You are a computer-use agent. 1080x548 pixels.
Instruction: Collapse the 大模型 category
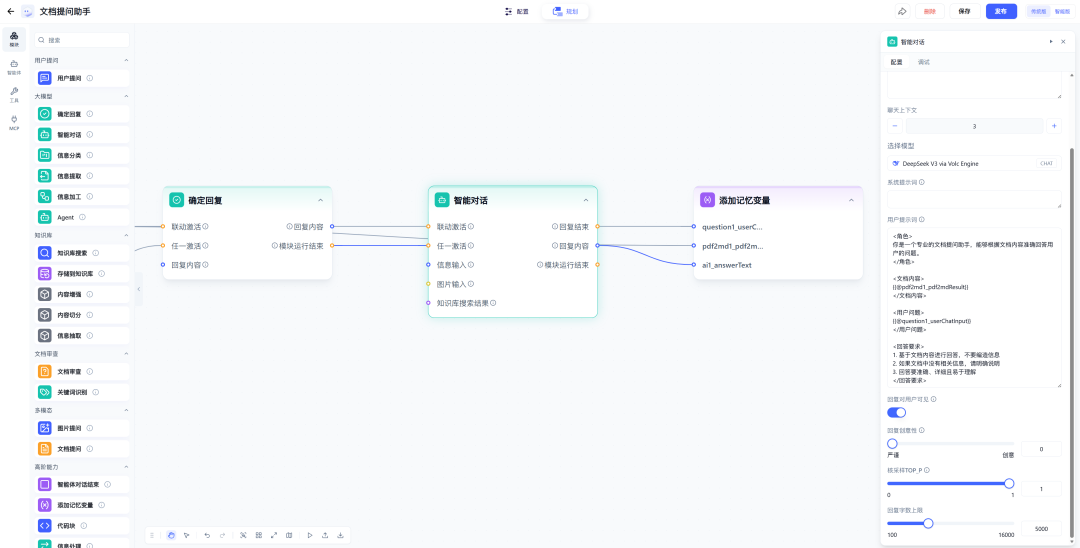click(126, 96)
